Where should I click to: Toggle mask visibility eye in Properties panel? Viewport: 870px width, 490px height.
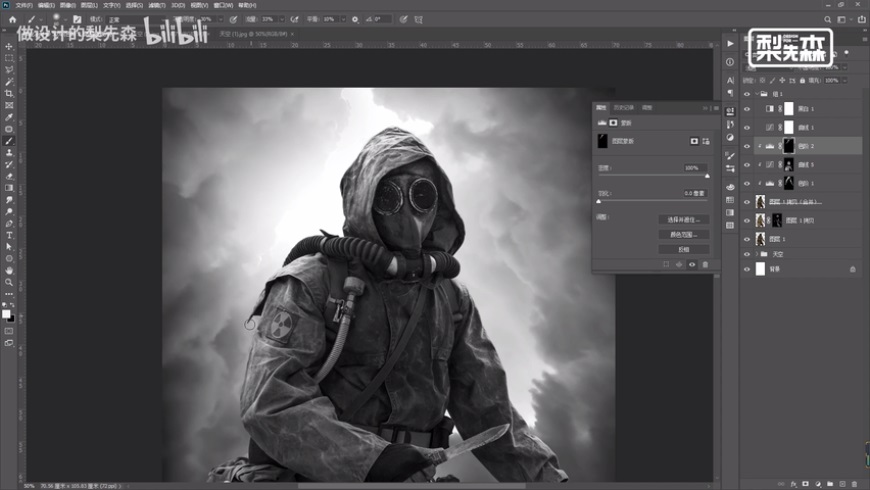pos(692,265)
